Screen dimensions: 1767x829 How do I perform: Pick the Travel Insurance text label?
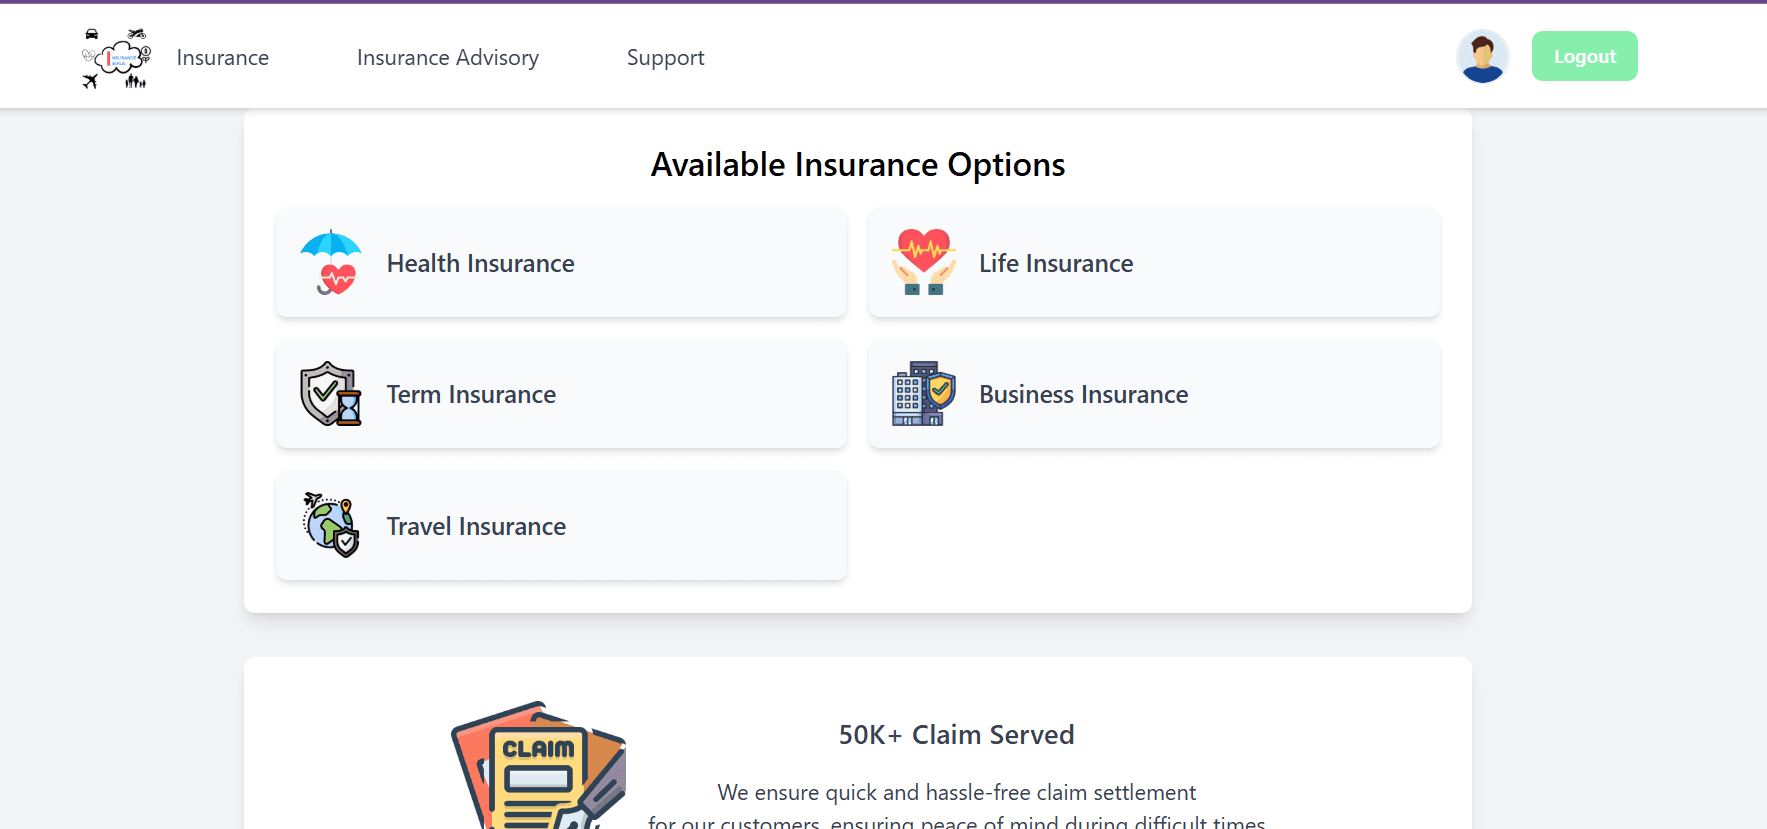(476, 527)
